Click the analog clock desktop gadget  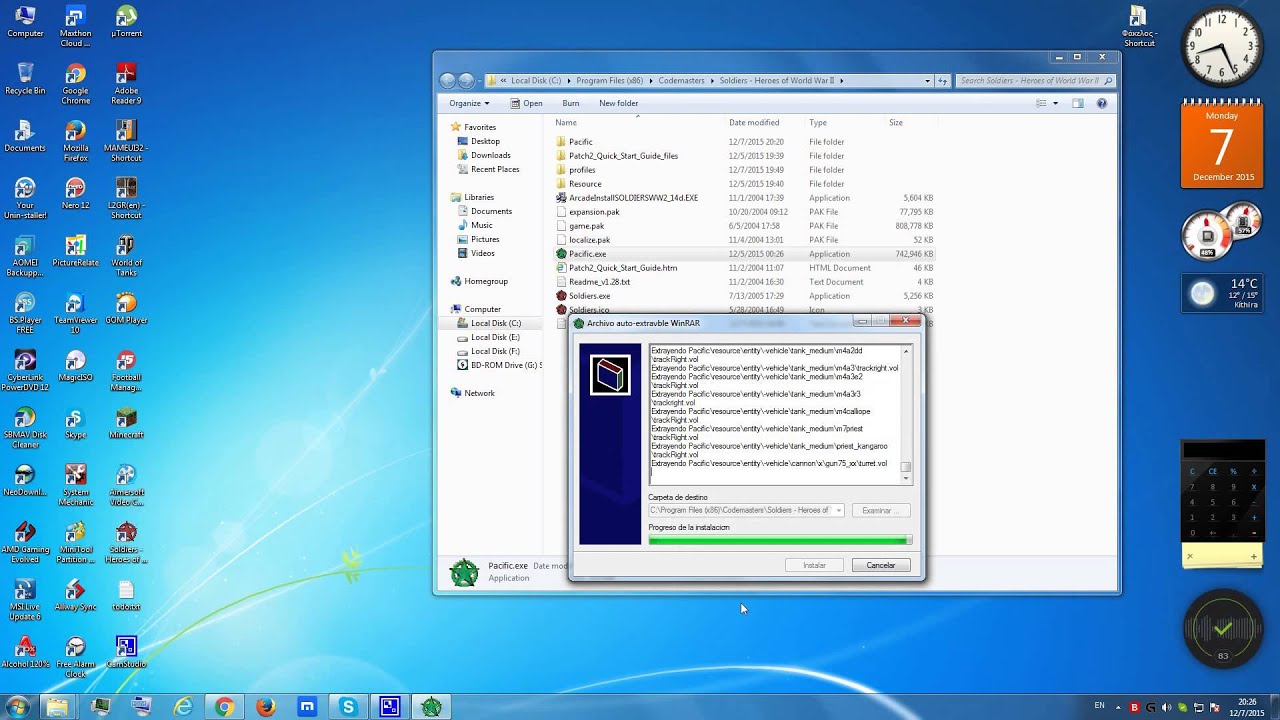point(1223,47)
